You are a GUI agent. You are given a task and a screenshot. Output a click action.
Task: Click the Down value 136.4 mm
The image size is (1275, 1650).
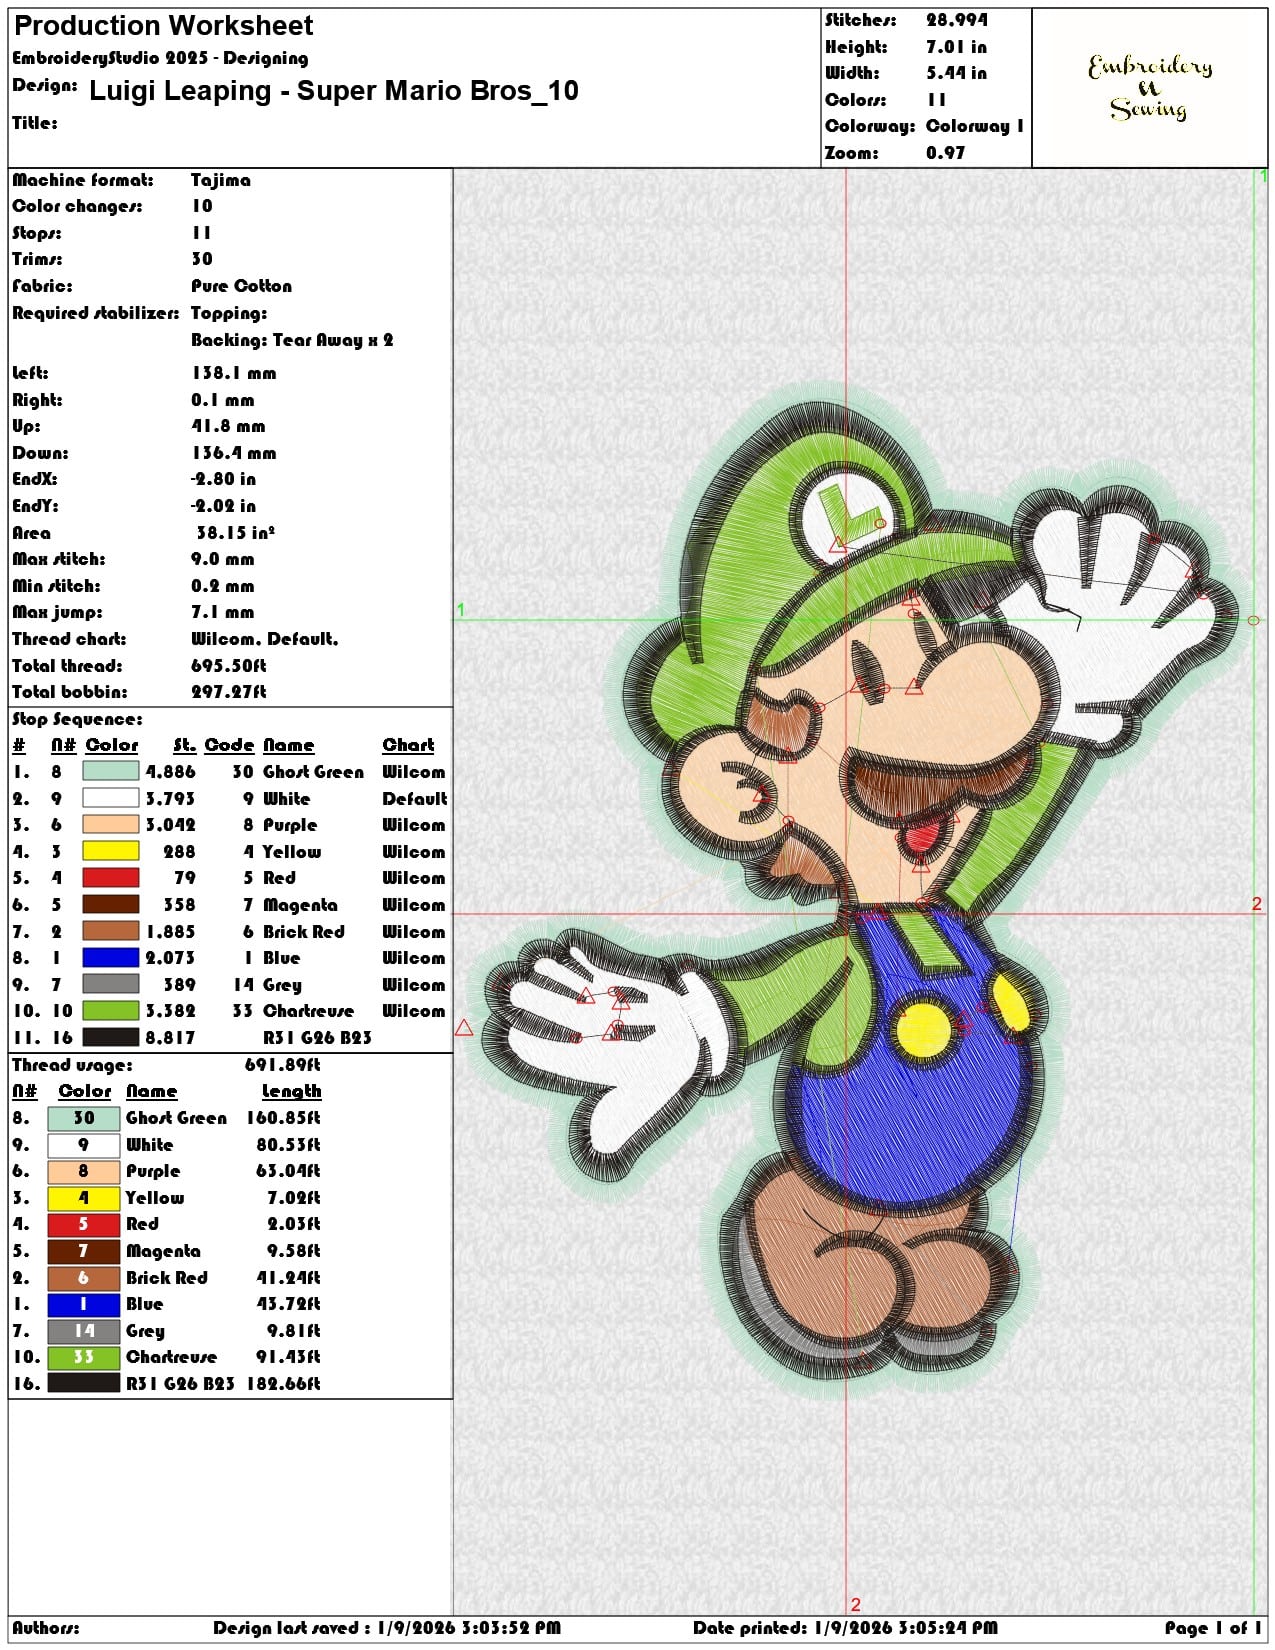tap(233, 453)
